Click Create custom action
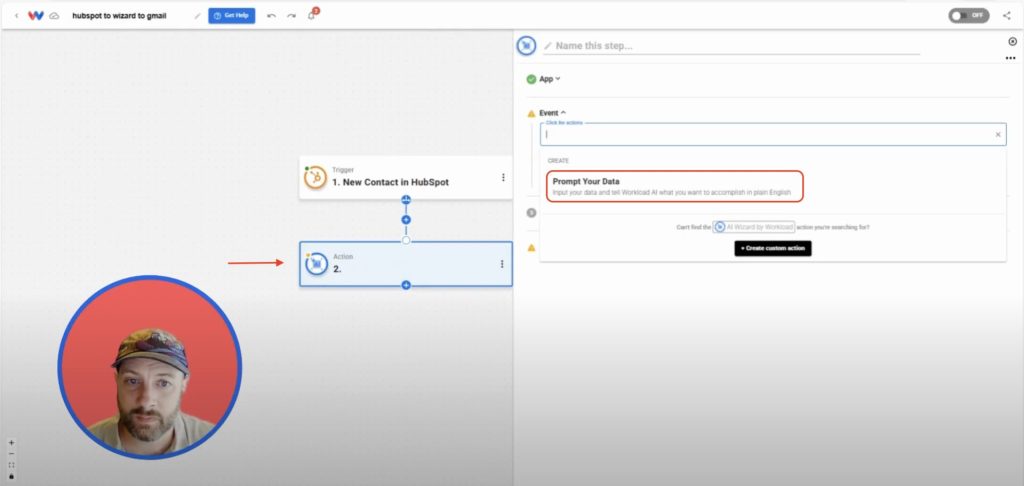 click(773, 248)
